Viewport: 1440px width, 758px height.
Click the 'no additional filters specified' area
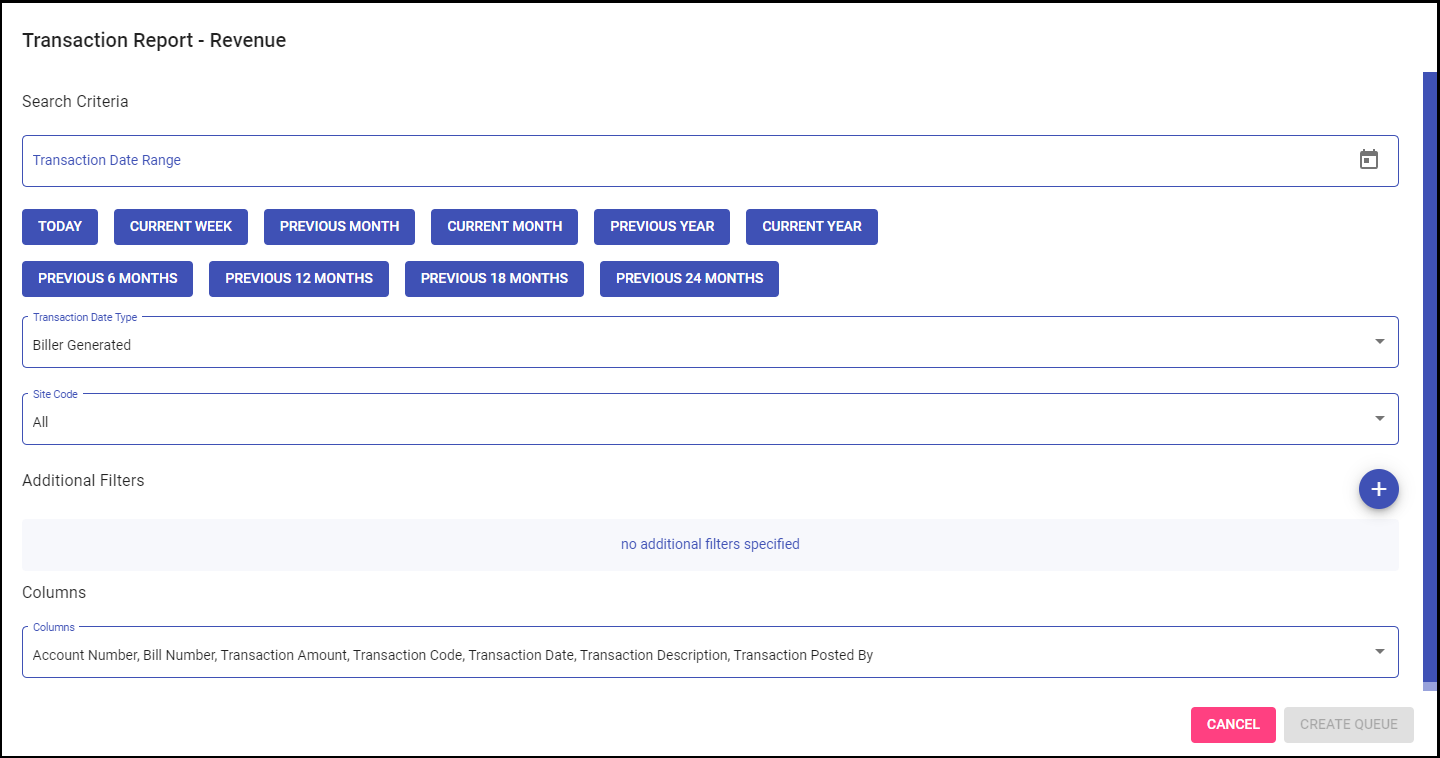coord(710,545)
